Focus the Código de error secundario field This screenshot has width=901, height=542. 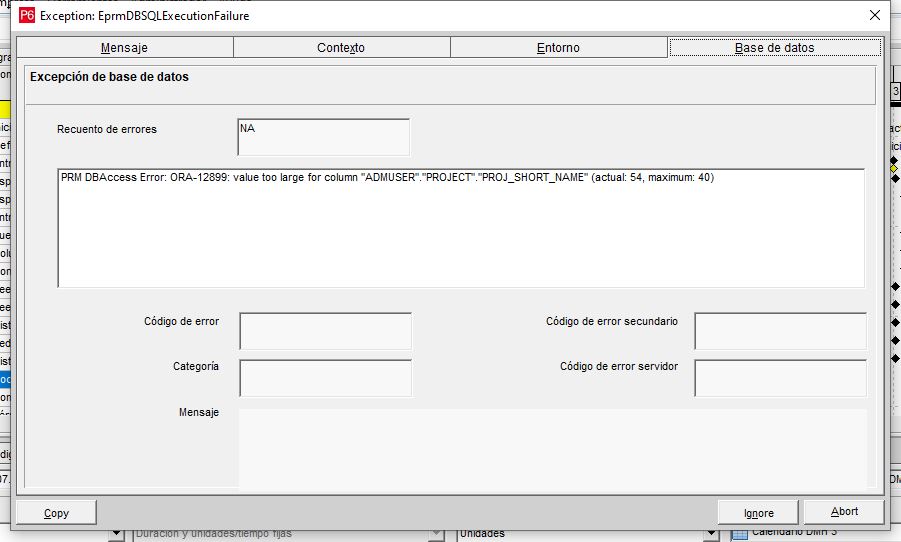pyautogui.click(x=780, y=331)
